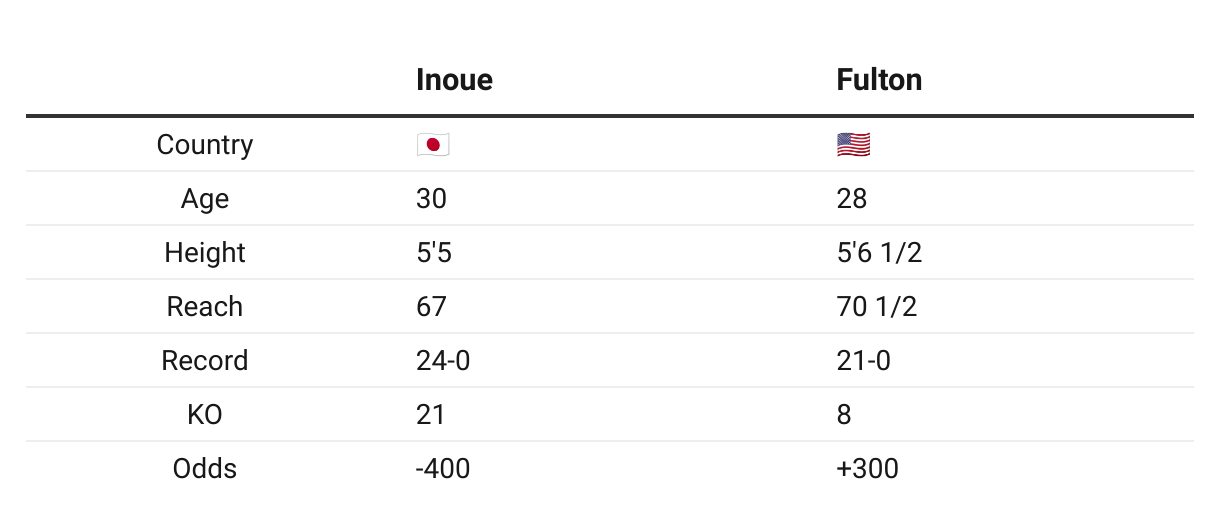Click the United States flag icon
Image resolution: width=1220 pixels, height=520 pixels.
coord(854,145)
